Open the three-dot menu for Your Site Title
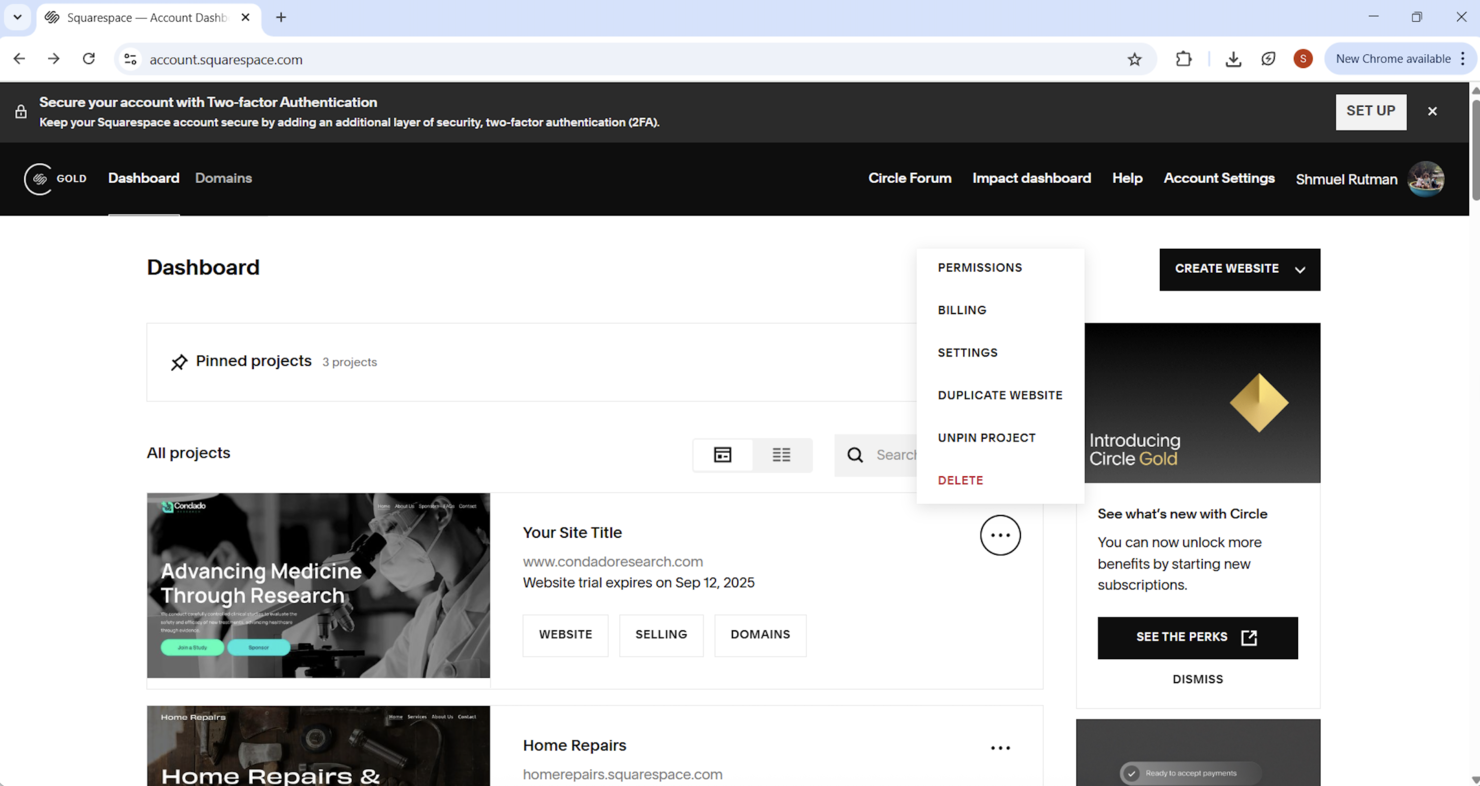The width and height of the screenshot is (1480, 786). [x=1000, y=535]
